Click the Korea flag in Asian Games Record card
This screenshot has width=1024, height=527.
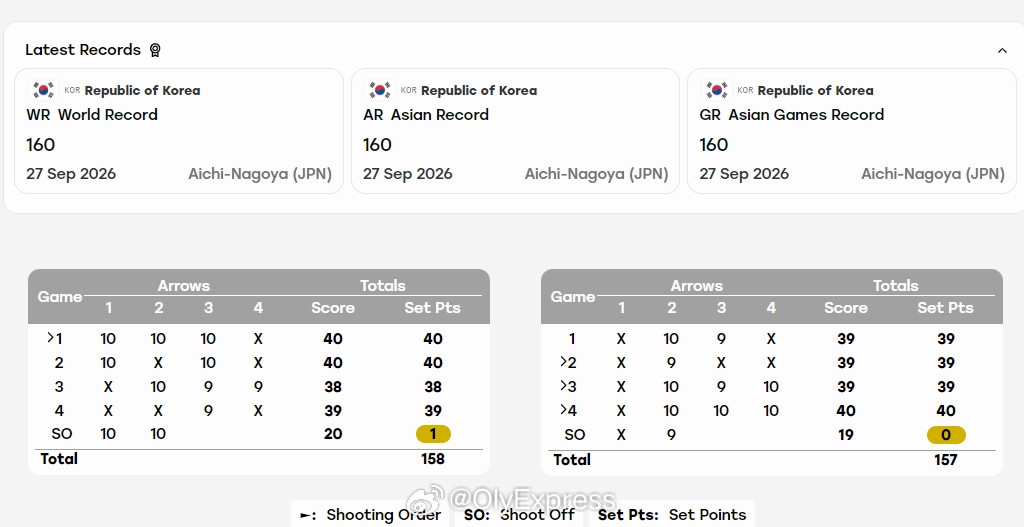716,90
